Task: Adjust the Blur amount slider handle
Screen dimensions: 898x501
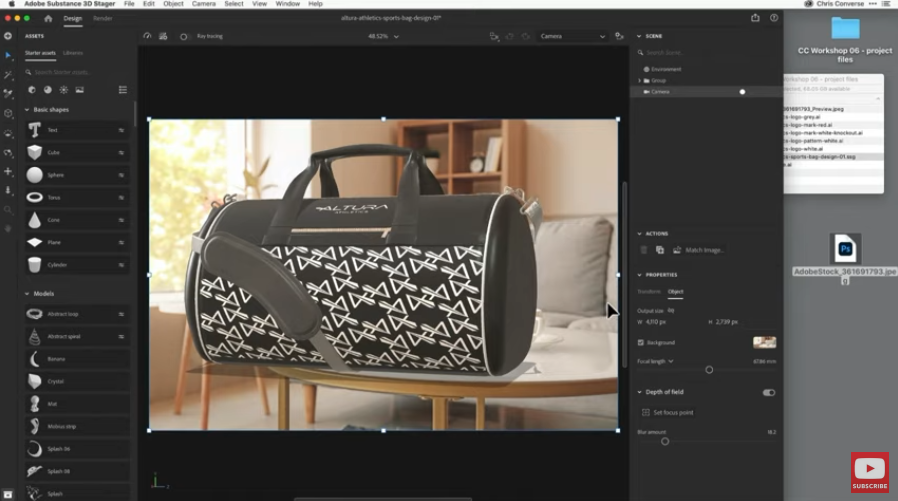Action: tap(665, 441)
